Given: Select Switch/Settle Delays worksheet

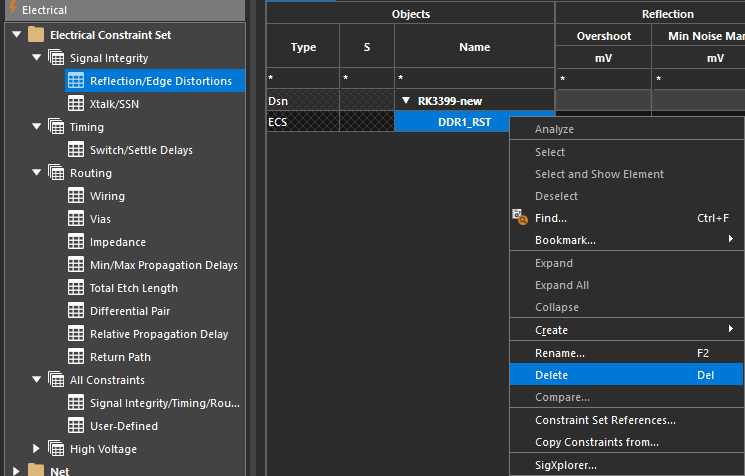Looking at the screenshot, I should coord(141,150).
